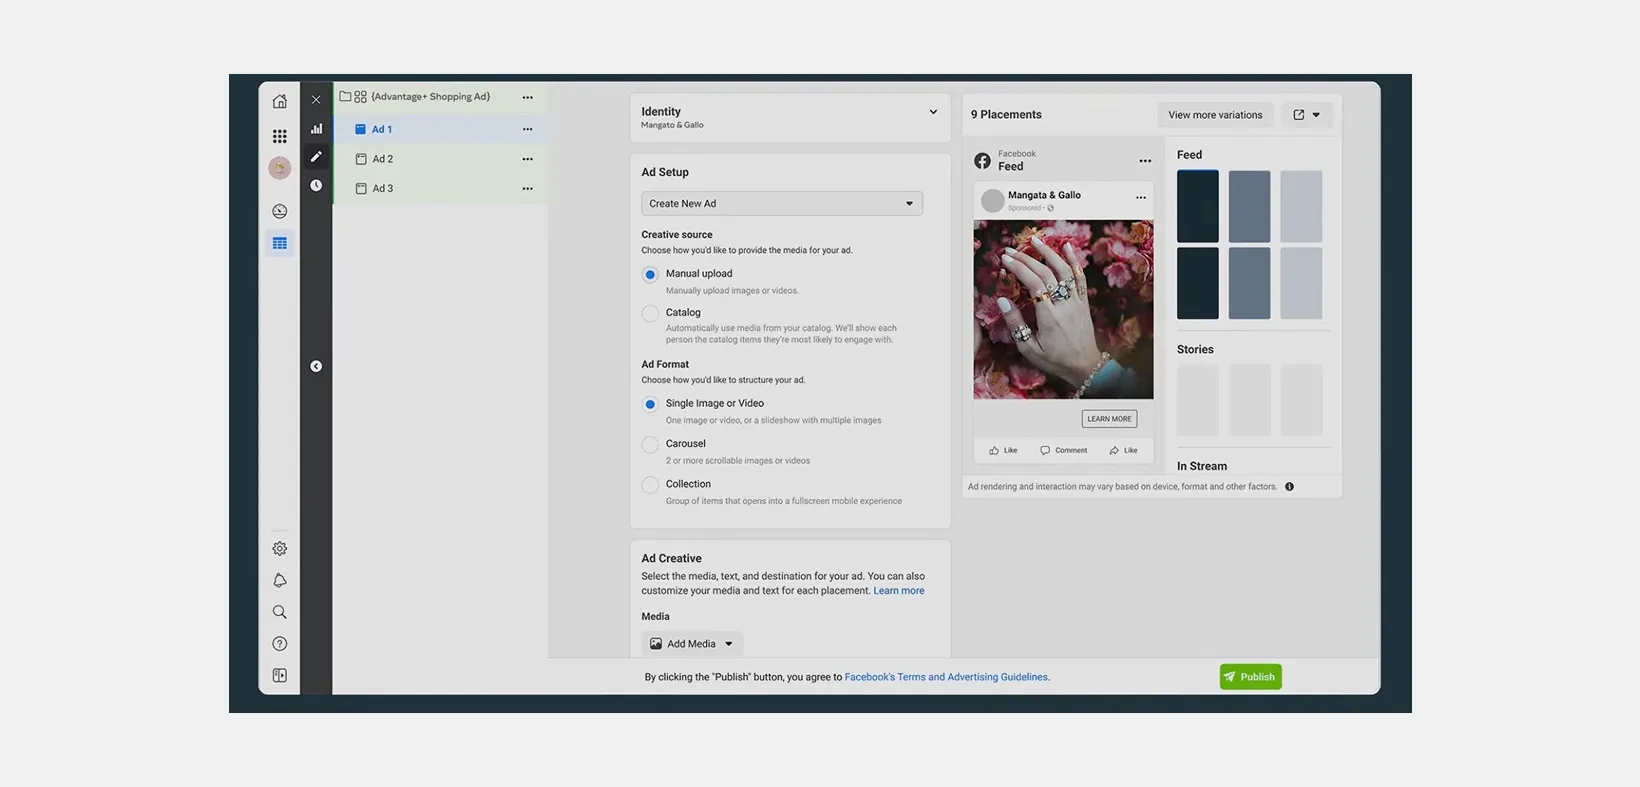Open the notifications bell icon

coord(280,580)
